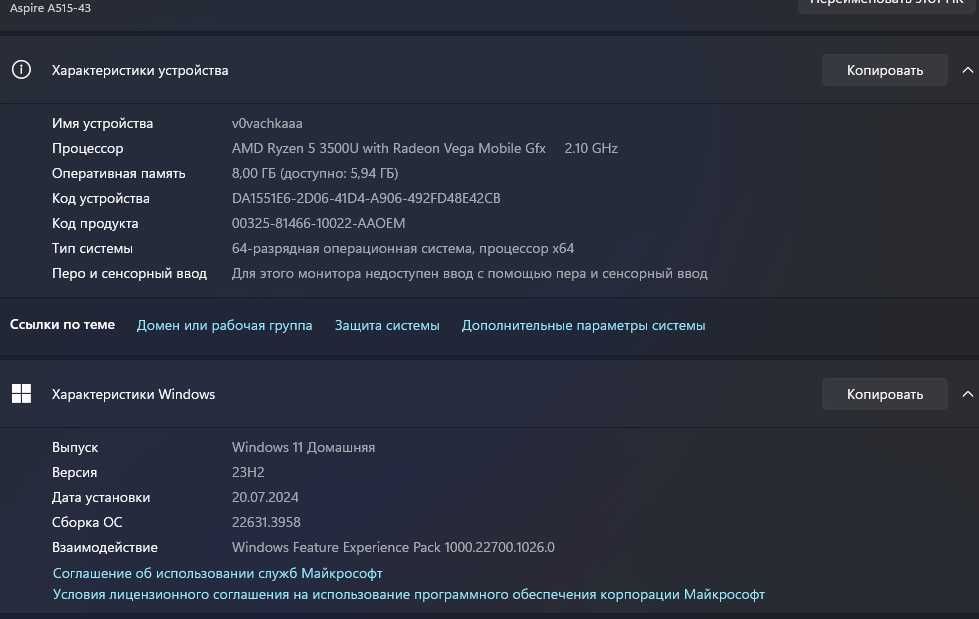Screen dimensions: 979x619
Task: Click the Оперативная память label
Action: click(119, 173)
